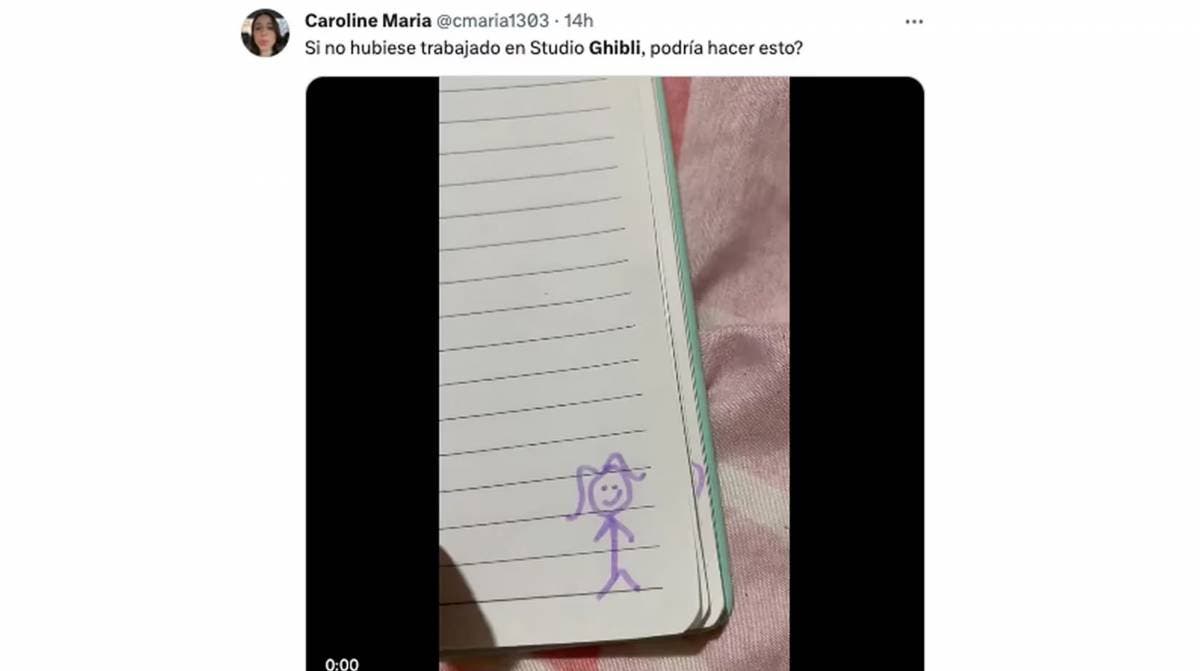Click the blank lined notebook page top

pos(540,150)
